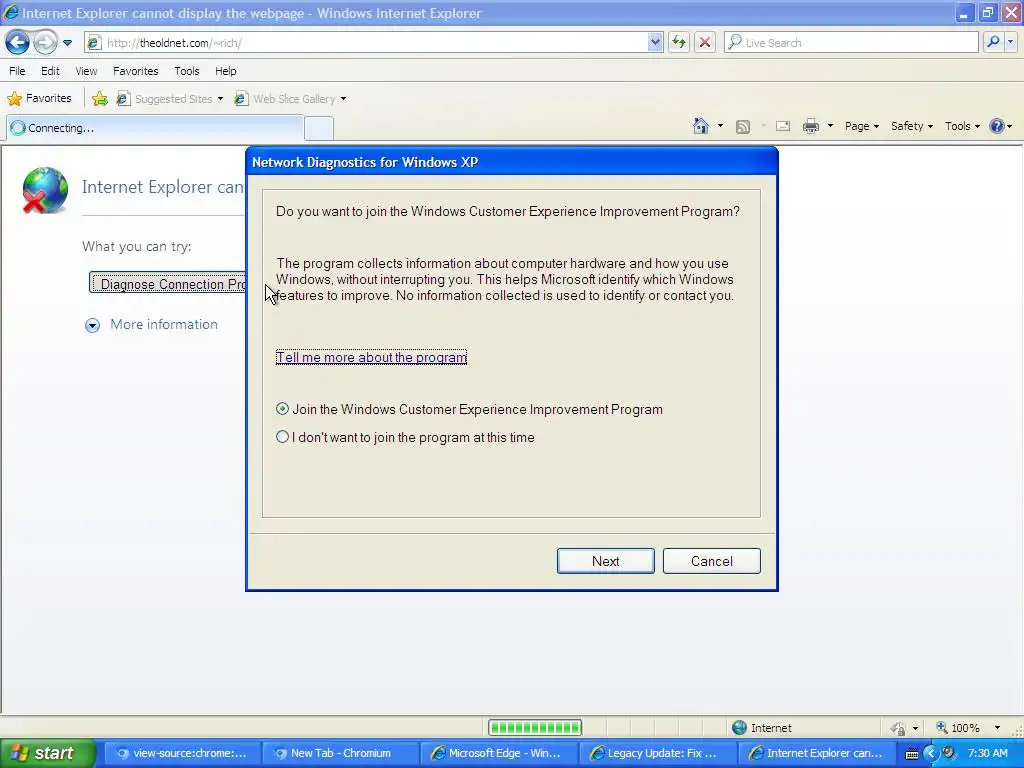This screenshot has width=1024, height=768.
Task: Switch to view-source:chrome taskbar window
Action: (181, 753)
